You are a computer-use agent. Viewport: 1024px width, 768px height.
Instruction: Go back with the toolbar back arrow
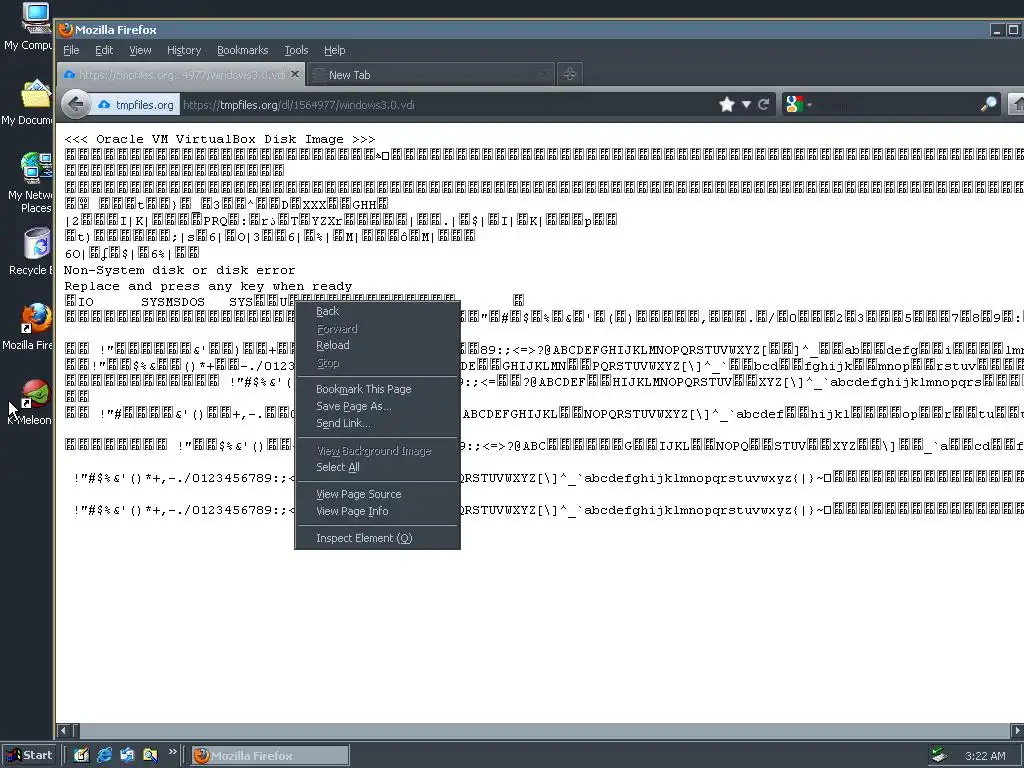pyautogui.click(x=76, y=104)
